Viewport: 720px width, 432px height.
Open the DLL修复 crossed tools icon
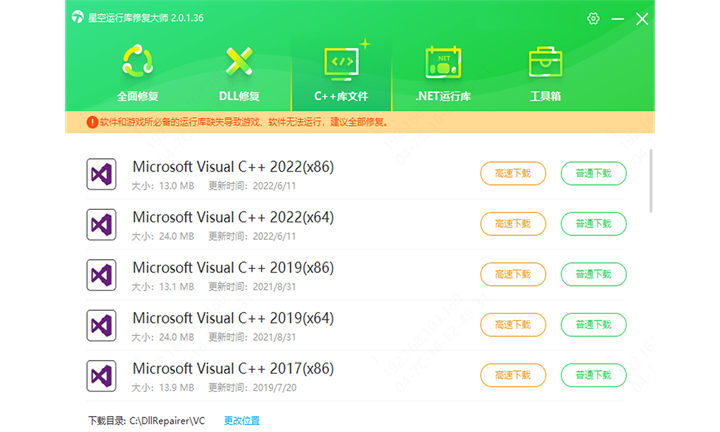click(239, 61)
